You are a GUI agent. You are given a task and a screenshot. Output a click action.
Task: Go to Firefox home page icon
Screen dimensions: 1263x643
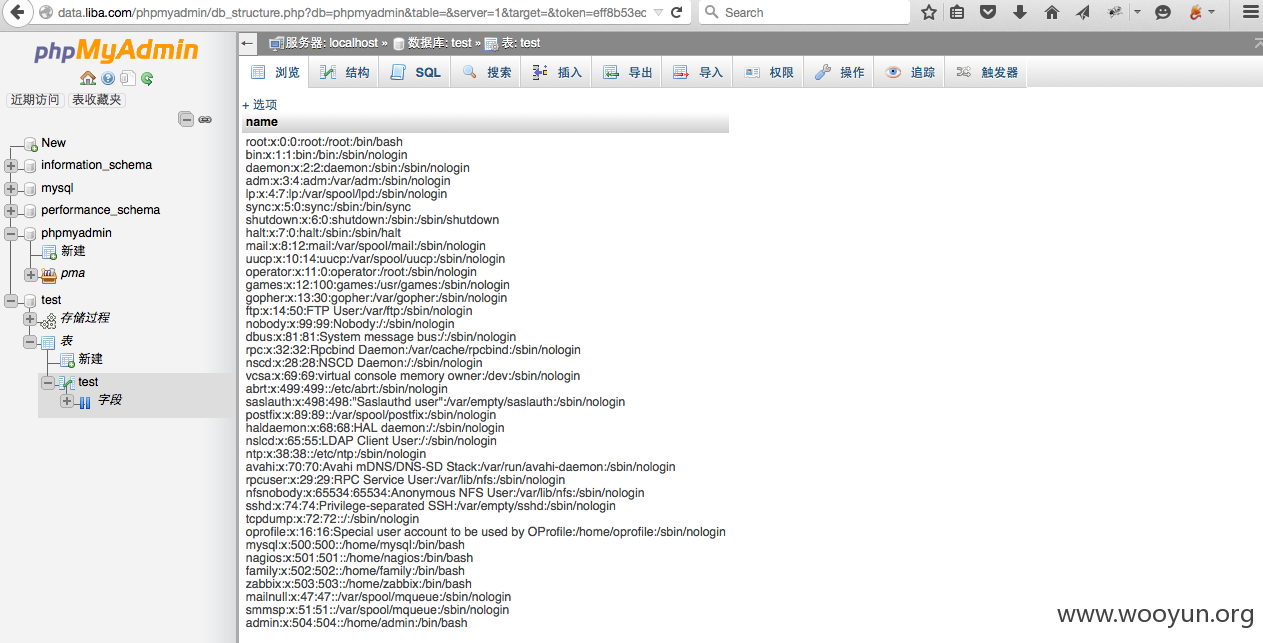pos(1052,13)
